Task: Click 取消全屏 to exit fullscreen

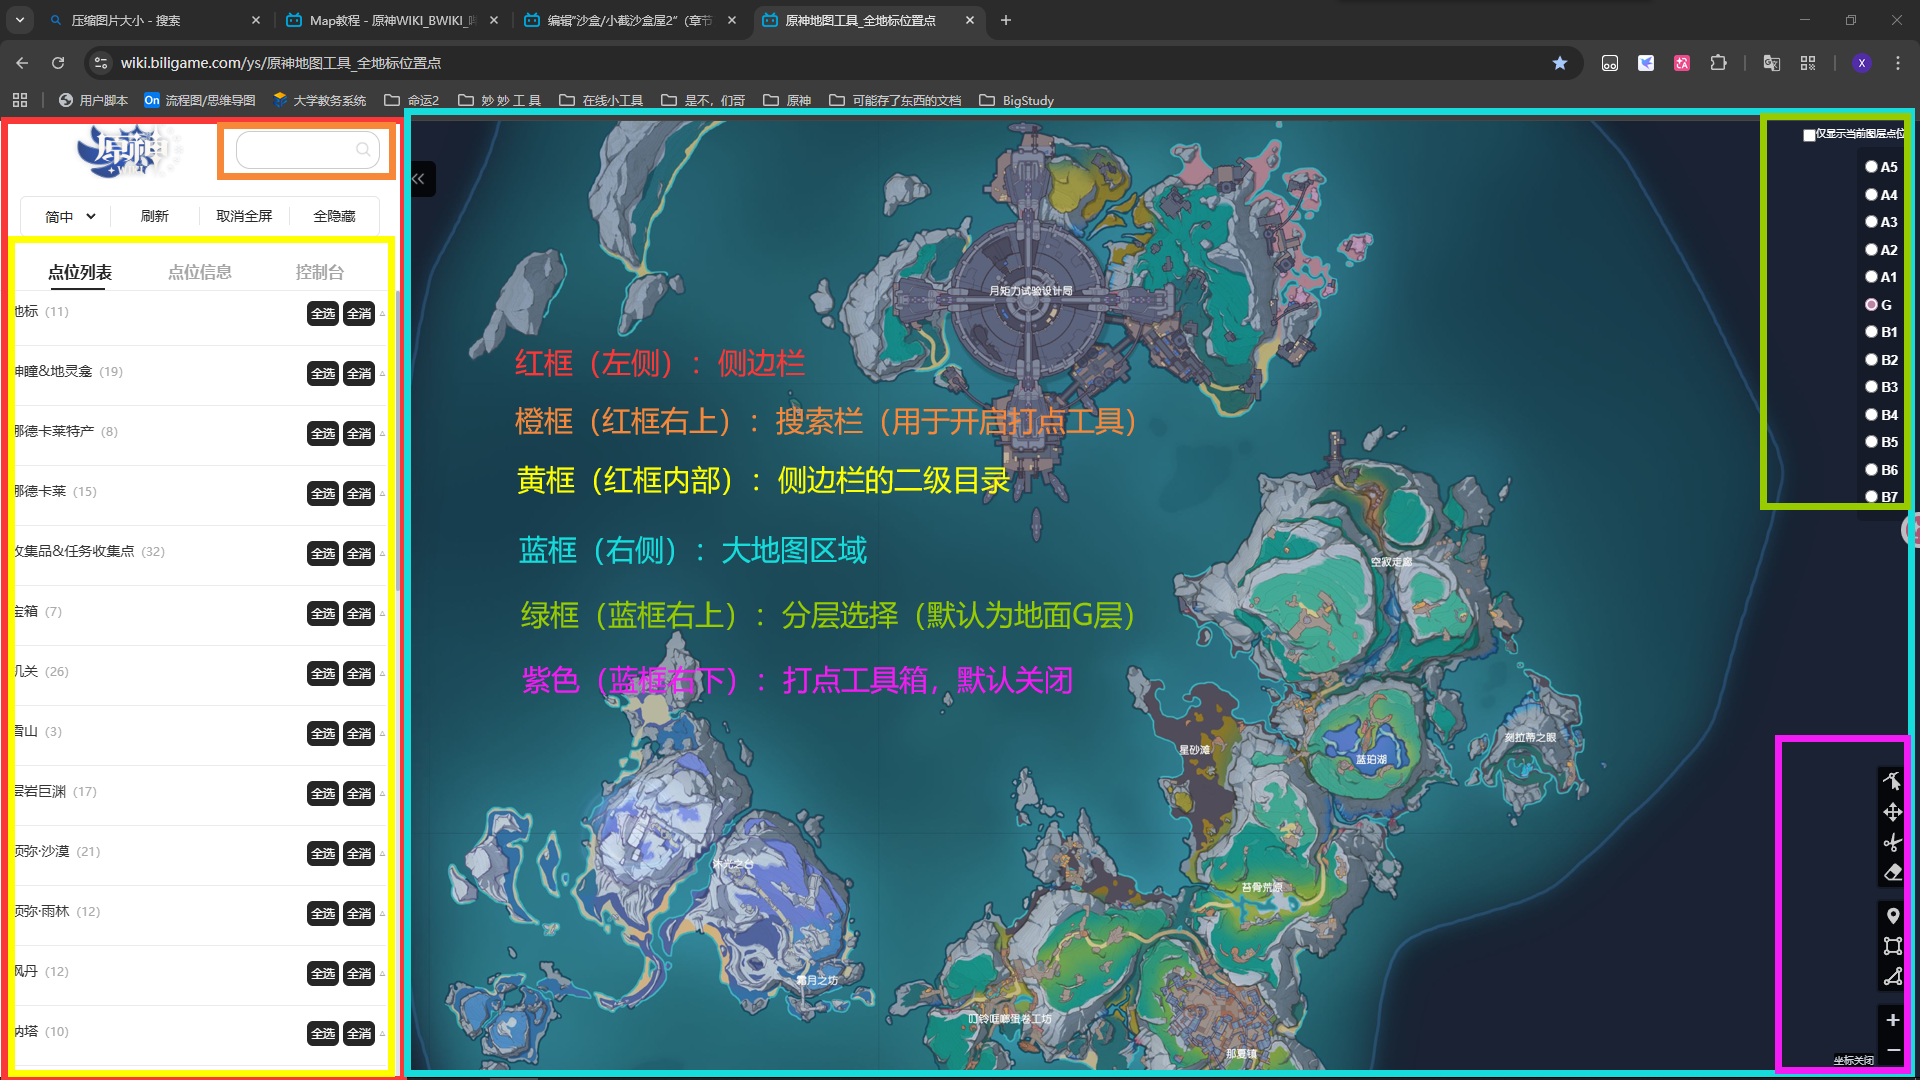Action: pyautogui.click(x=244, y=216)
